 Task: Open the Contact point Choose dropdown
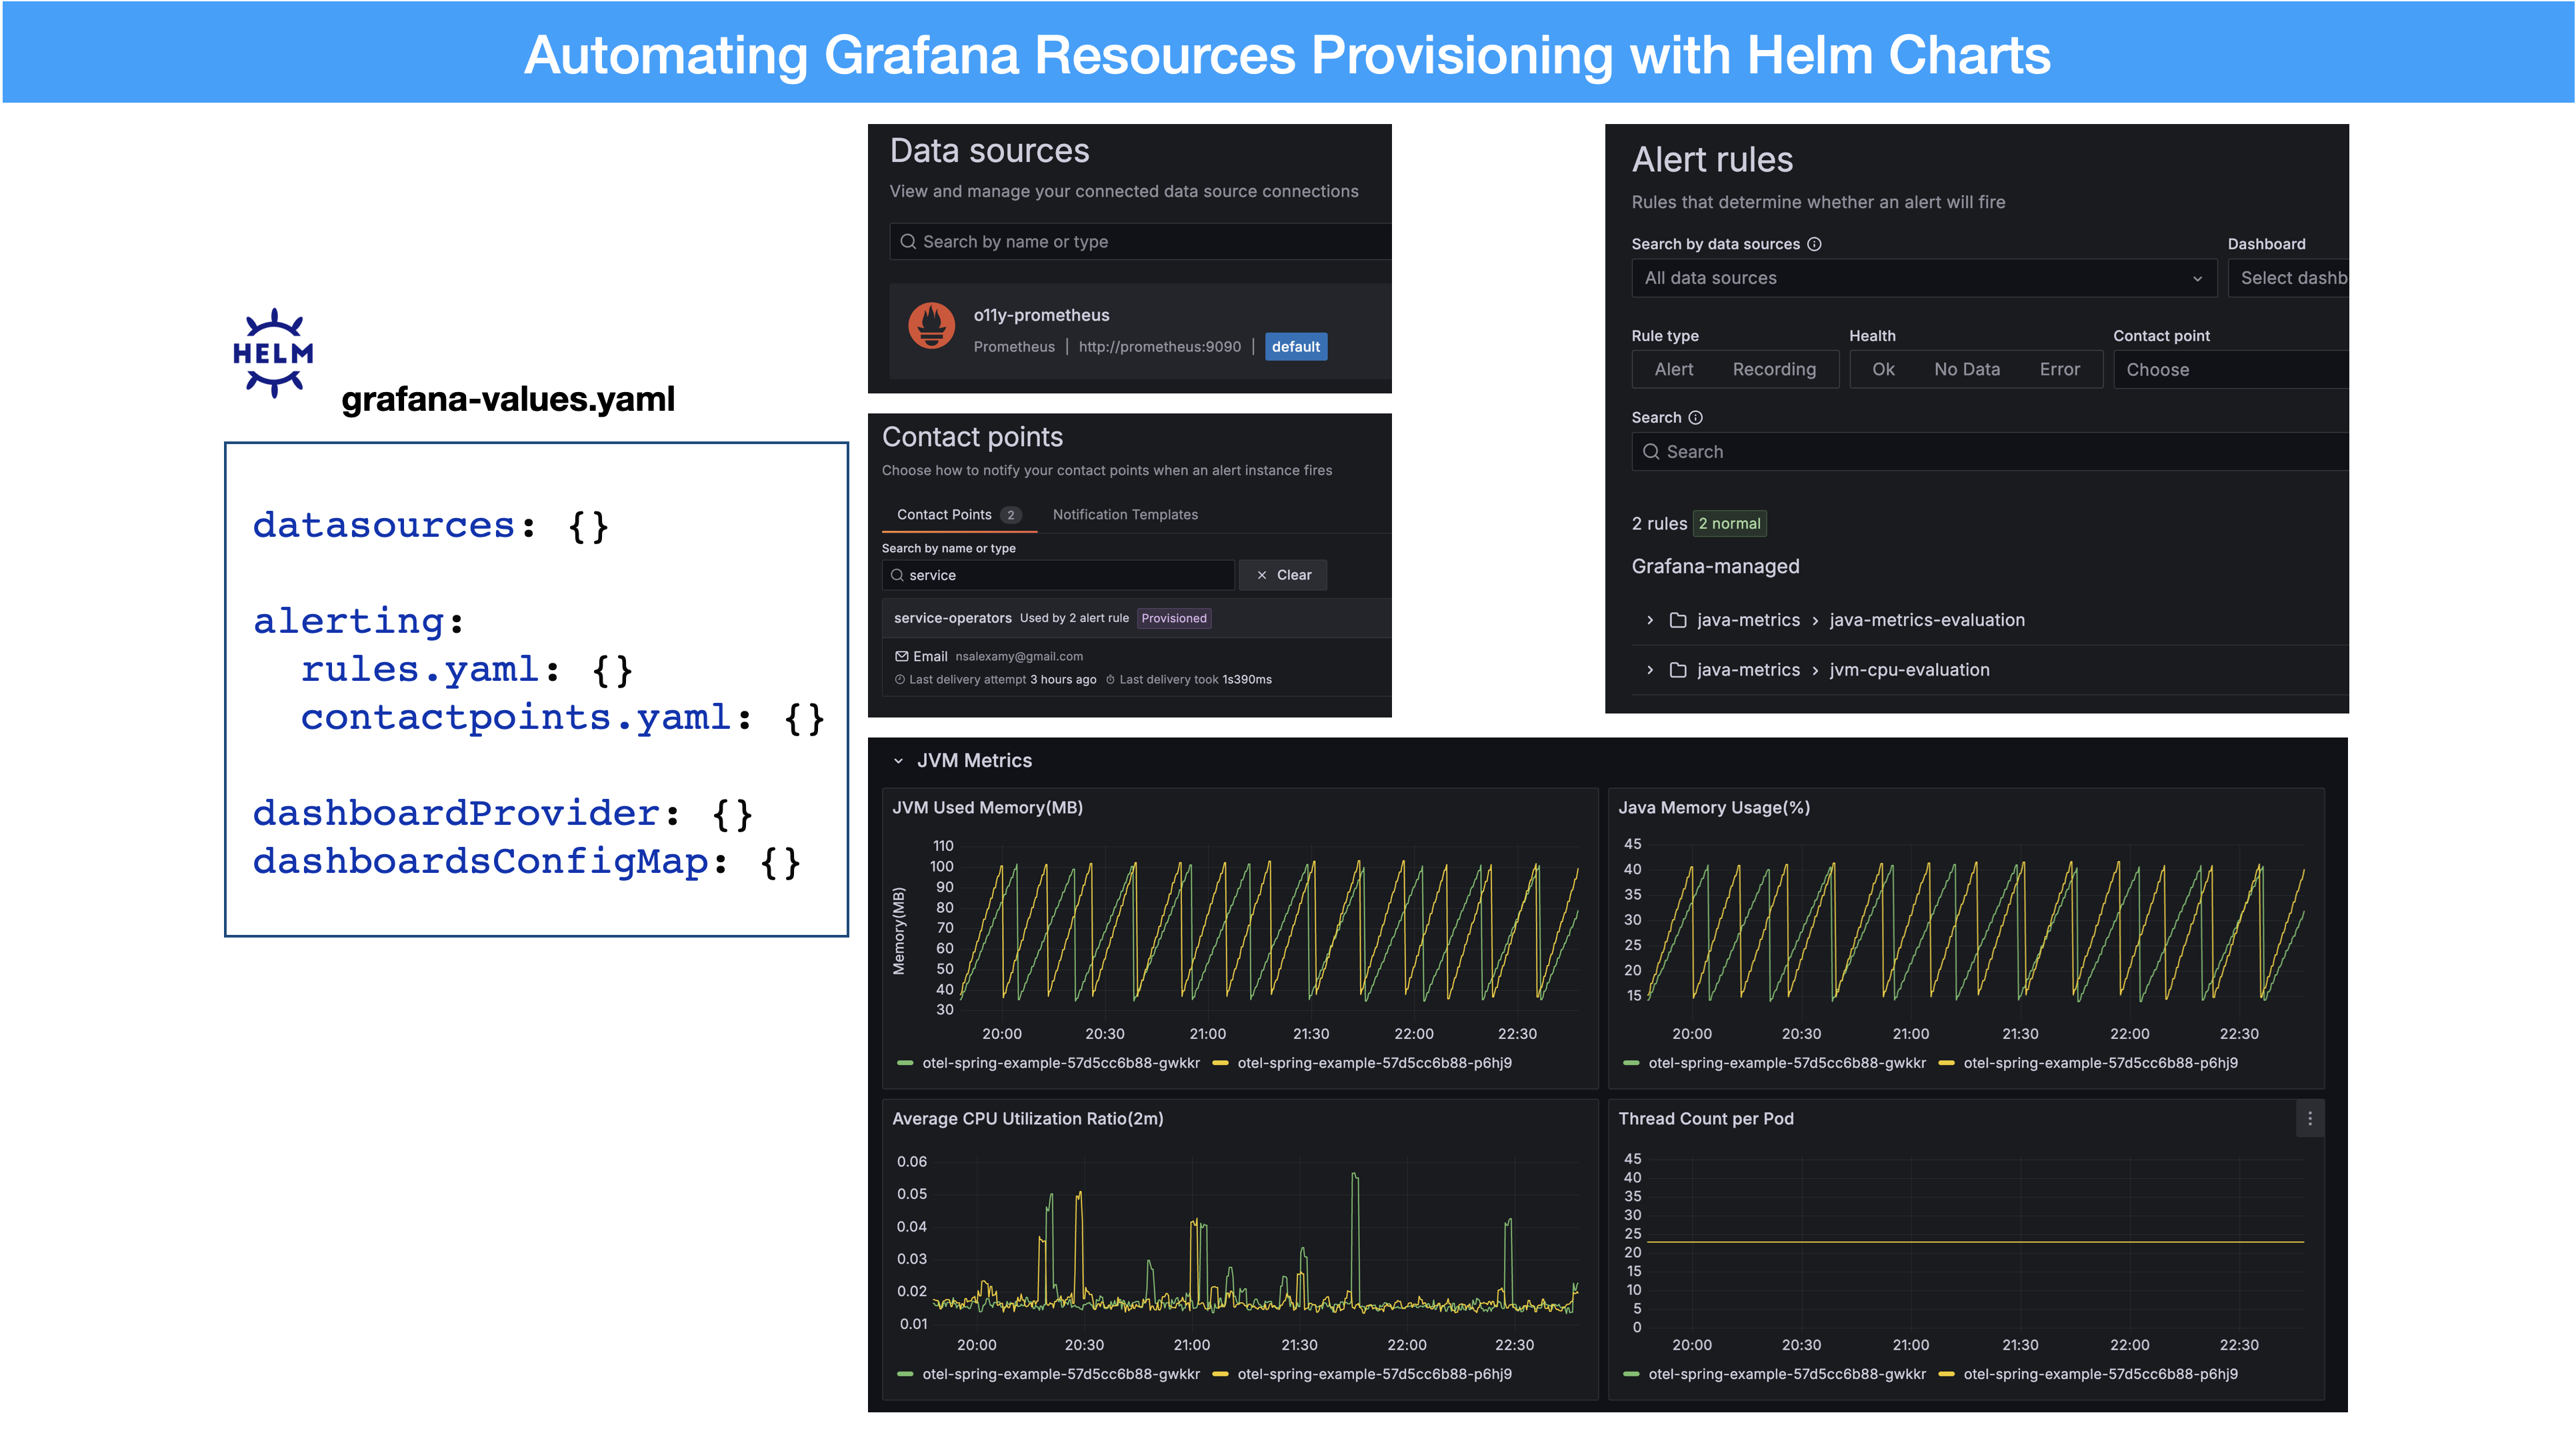pyautogui.click(x=2230, y=369)
